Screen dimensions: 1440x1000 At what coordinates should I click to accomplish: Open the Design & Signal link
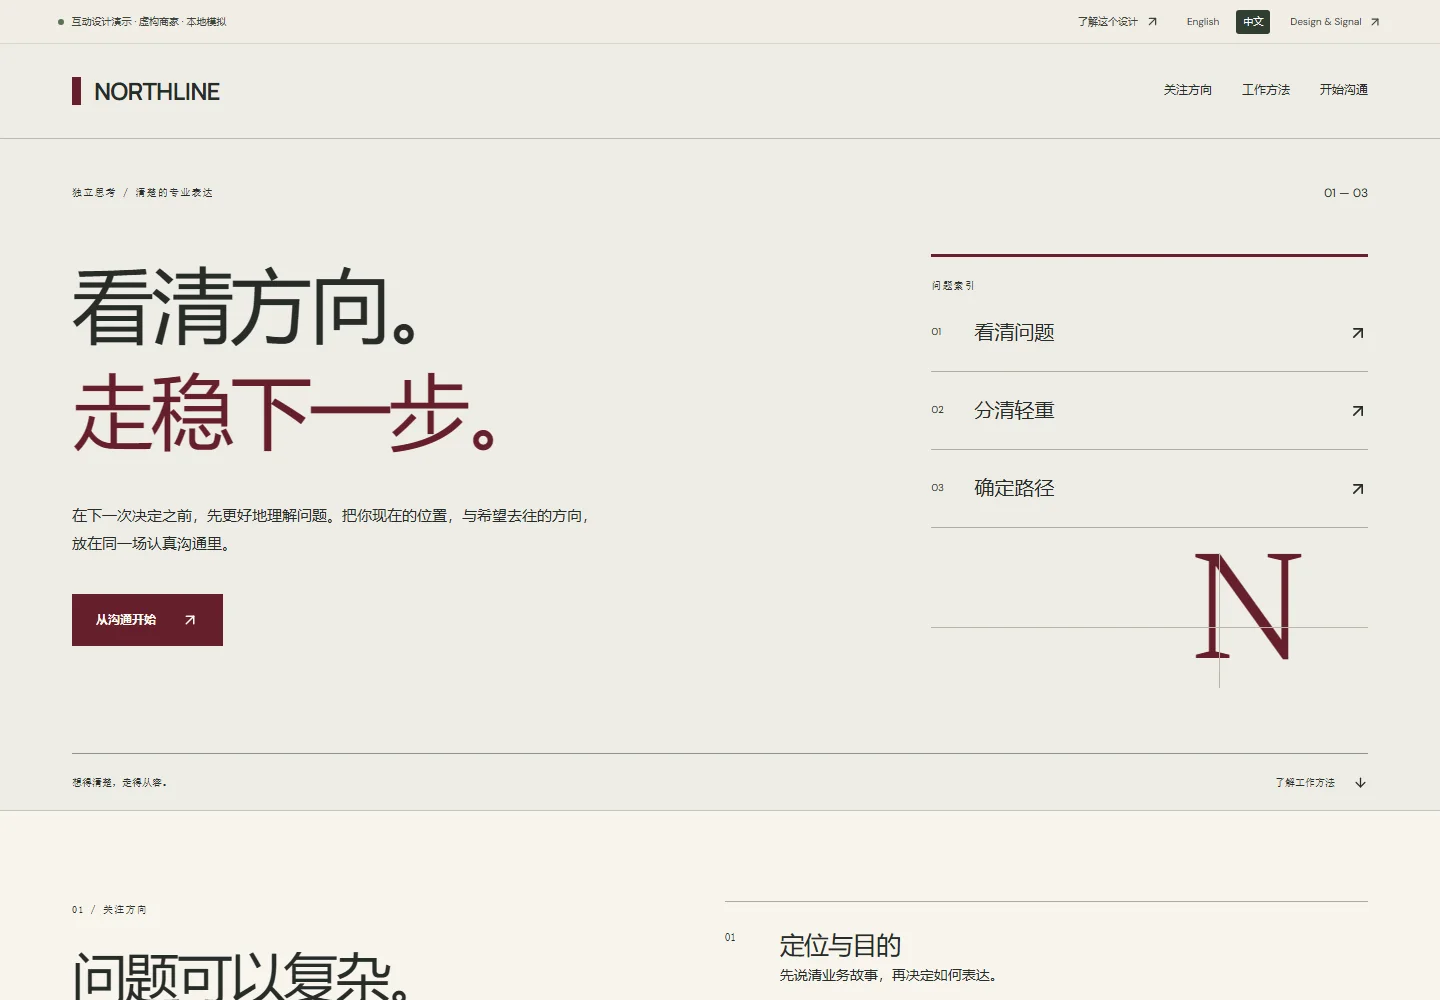coord(1334,22)
